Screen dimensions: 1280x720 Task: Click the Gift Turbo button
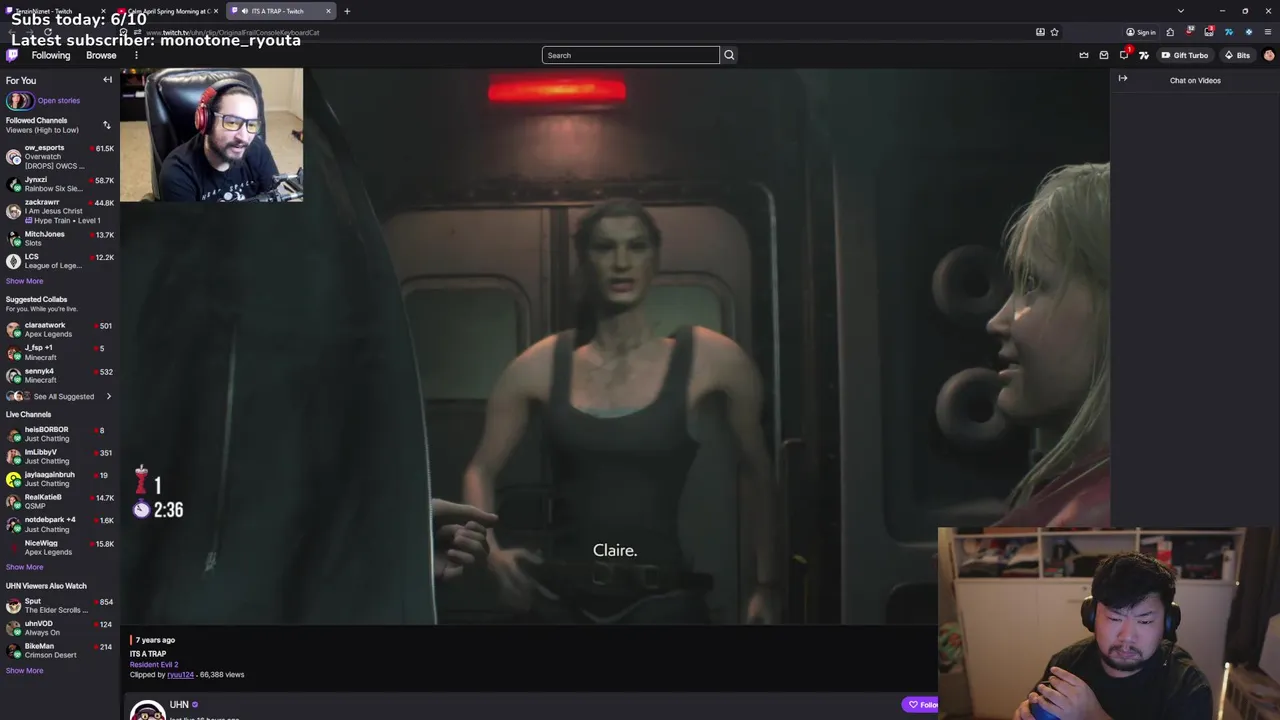1185,55
